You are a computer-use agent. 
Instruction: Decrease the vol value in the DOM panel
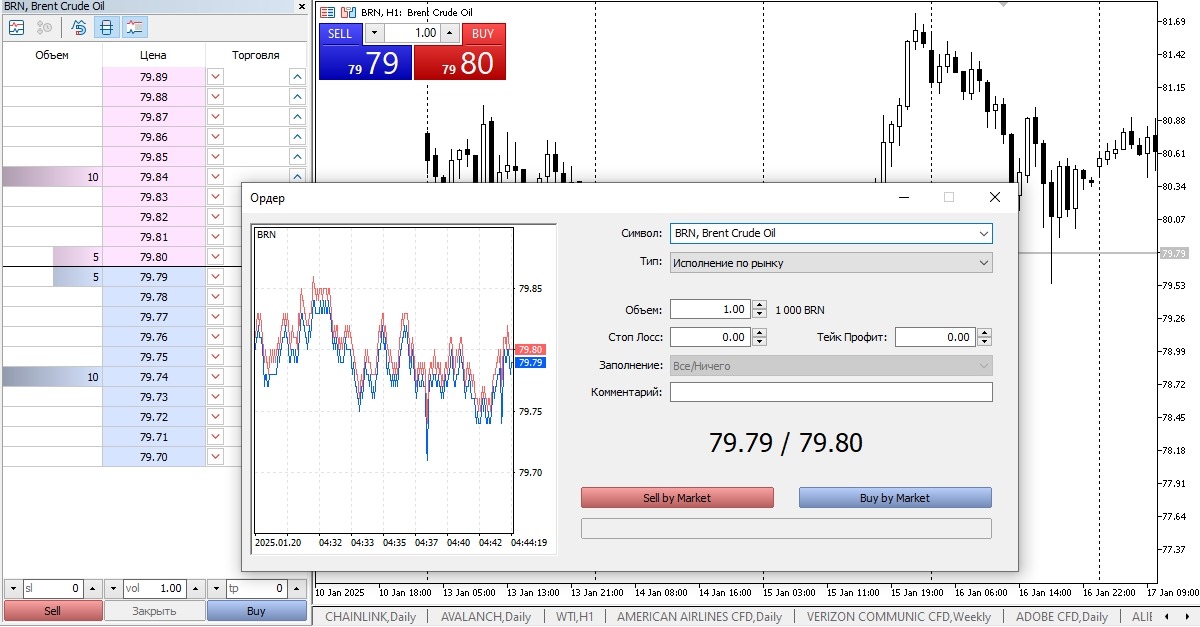click(x=114, y=589)
